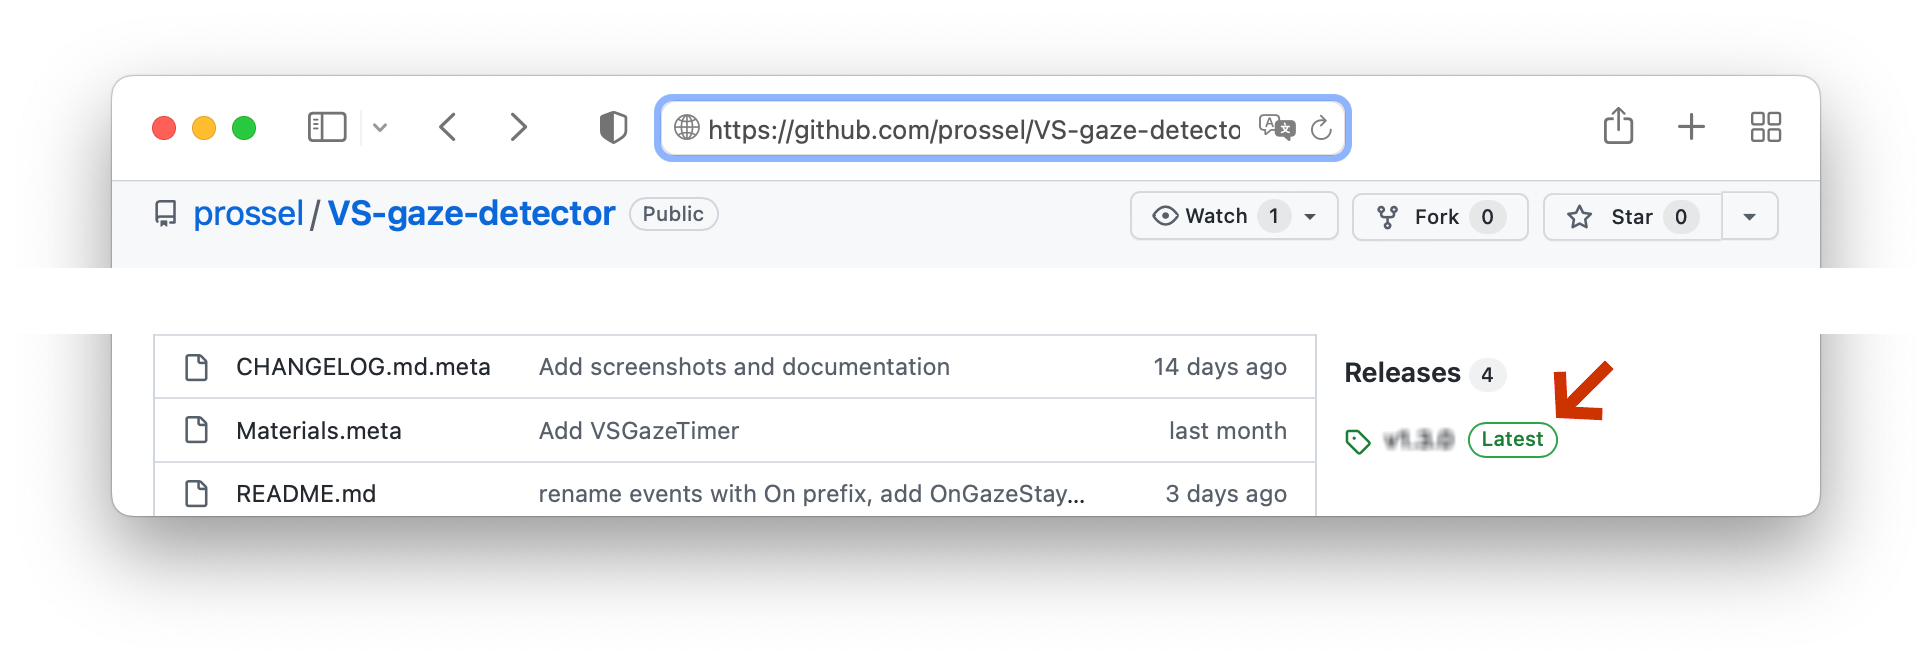Toggle watching the repository via Watch button
This screenshot has width=1932, height=650.
pyautogui.click(x=1215, y=216)
